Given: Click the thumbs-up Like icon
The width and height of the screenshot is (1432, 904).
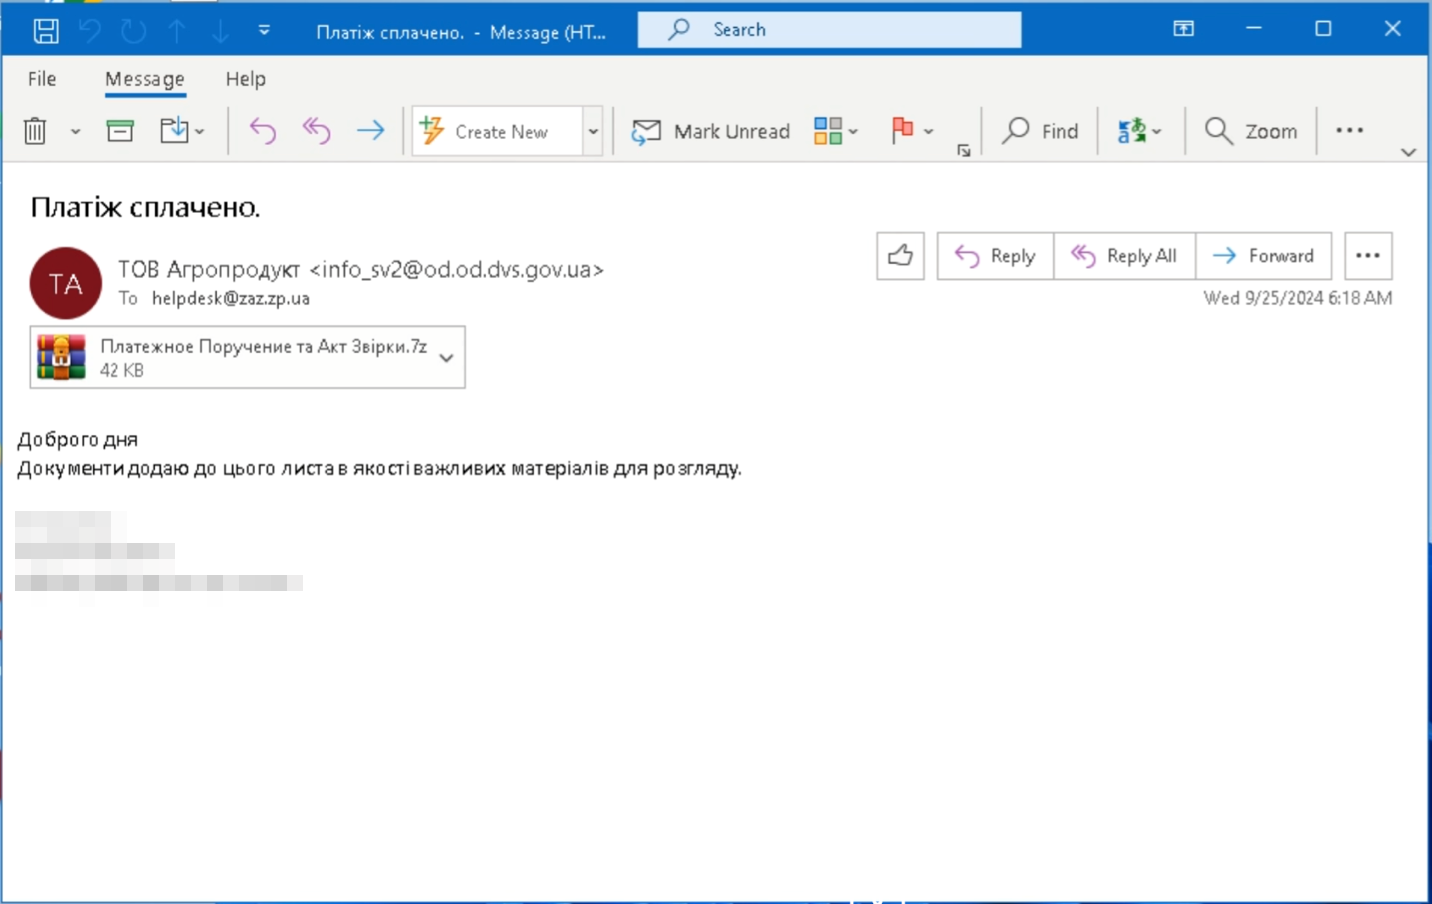Looking at the screenshot, I should [900, 256].
